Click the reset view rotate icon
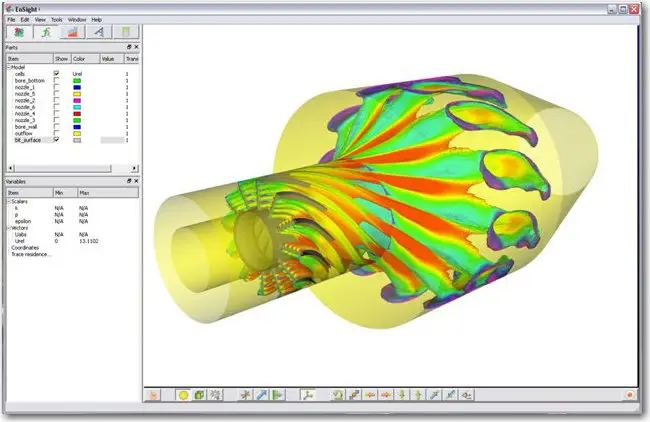Viewport: 650px width, 422px height. point(338,395)
